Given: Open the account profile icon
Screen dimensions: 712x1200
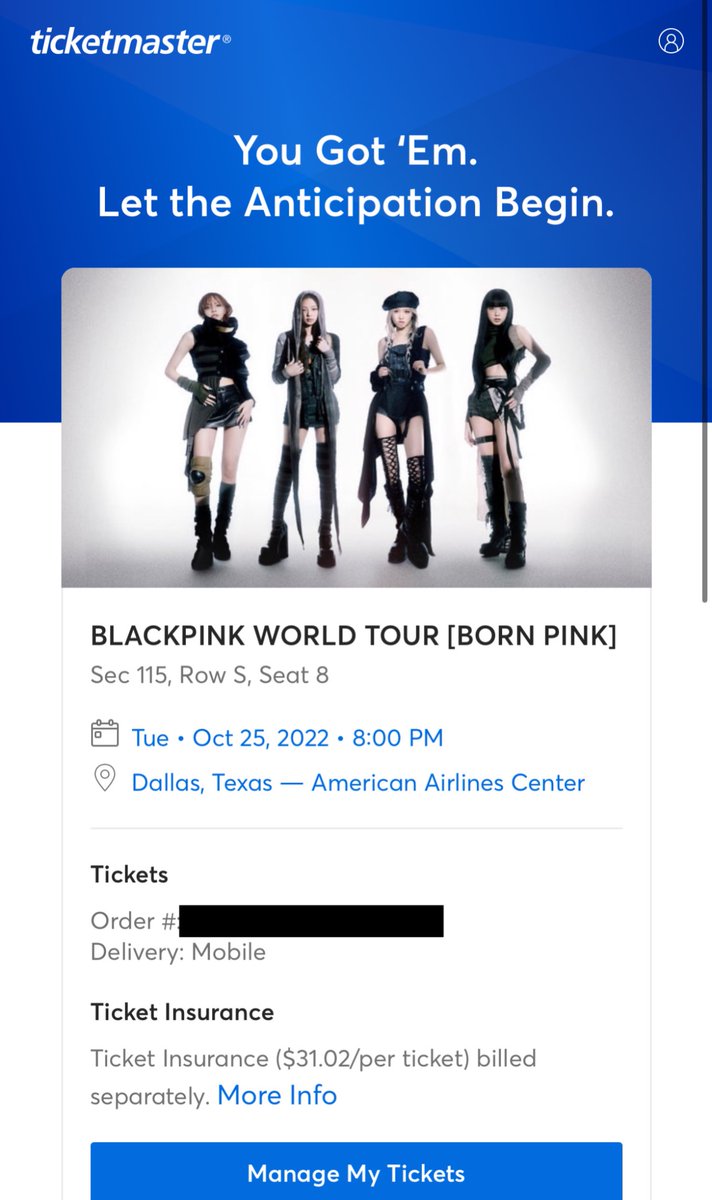Looking at the screenshot, I should click(671, 41).
